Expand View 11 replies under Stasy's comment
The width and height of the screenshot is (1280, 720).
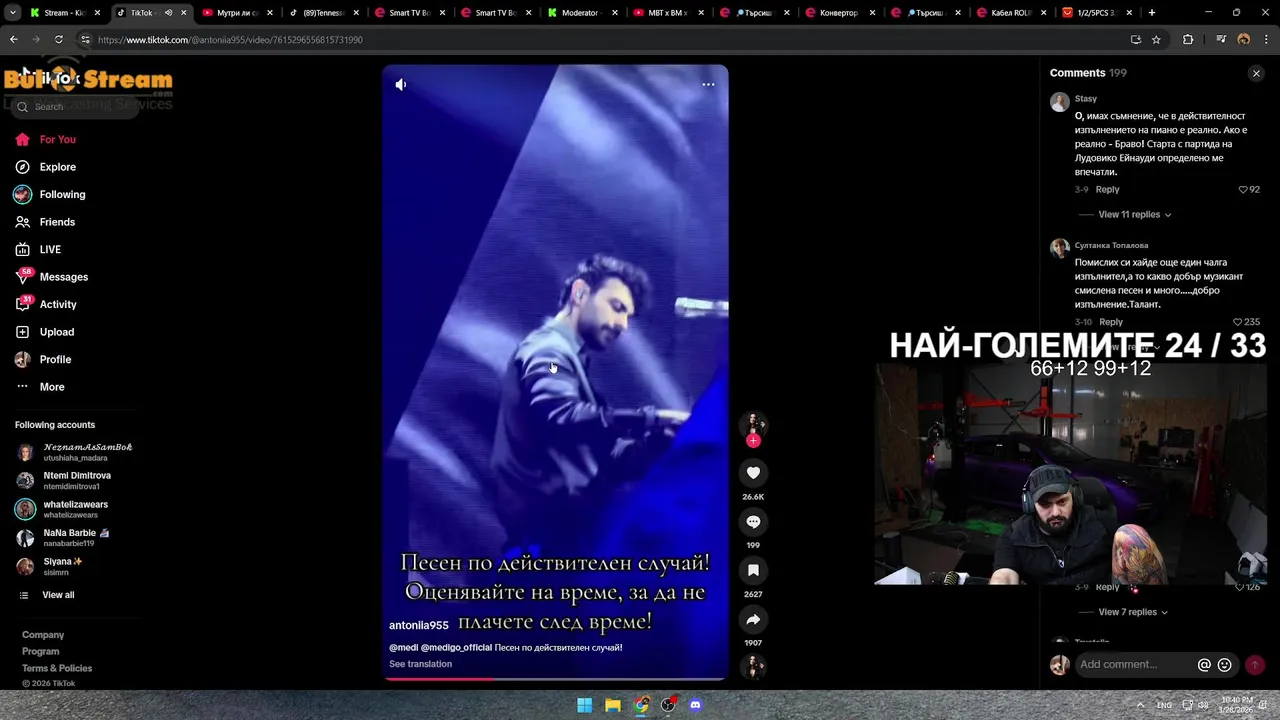point(1134,215)
